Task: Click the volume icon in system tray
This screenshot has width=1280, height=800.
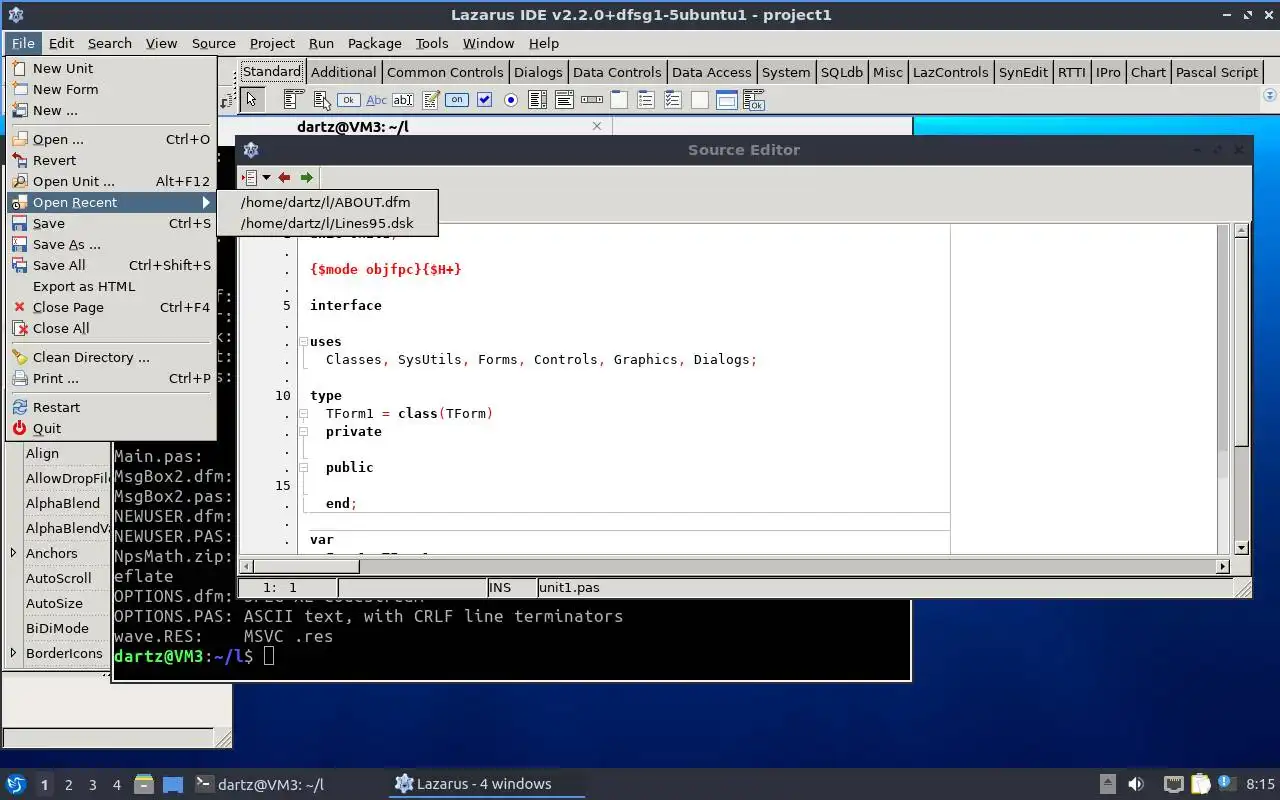Action: (x=1135, y=784)
